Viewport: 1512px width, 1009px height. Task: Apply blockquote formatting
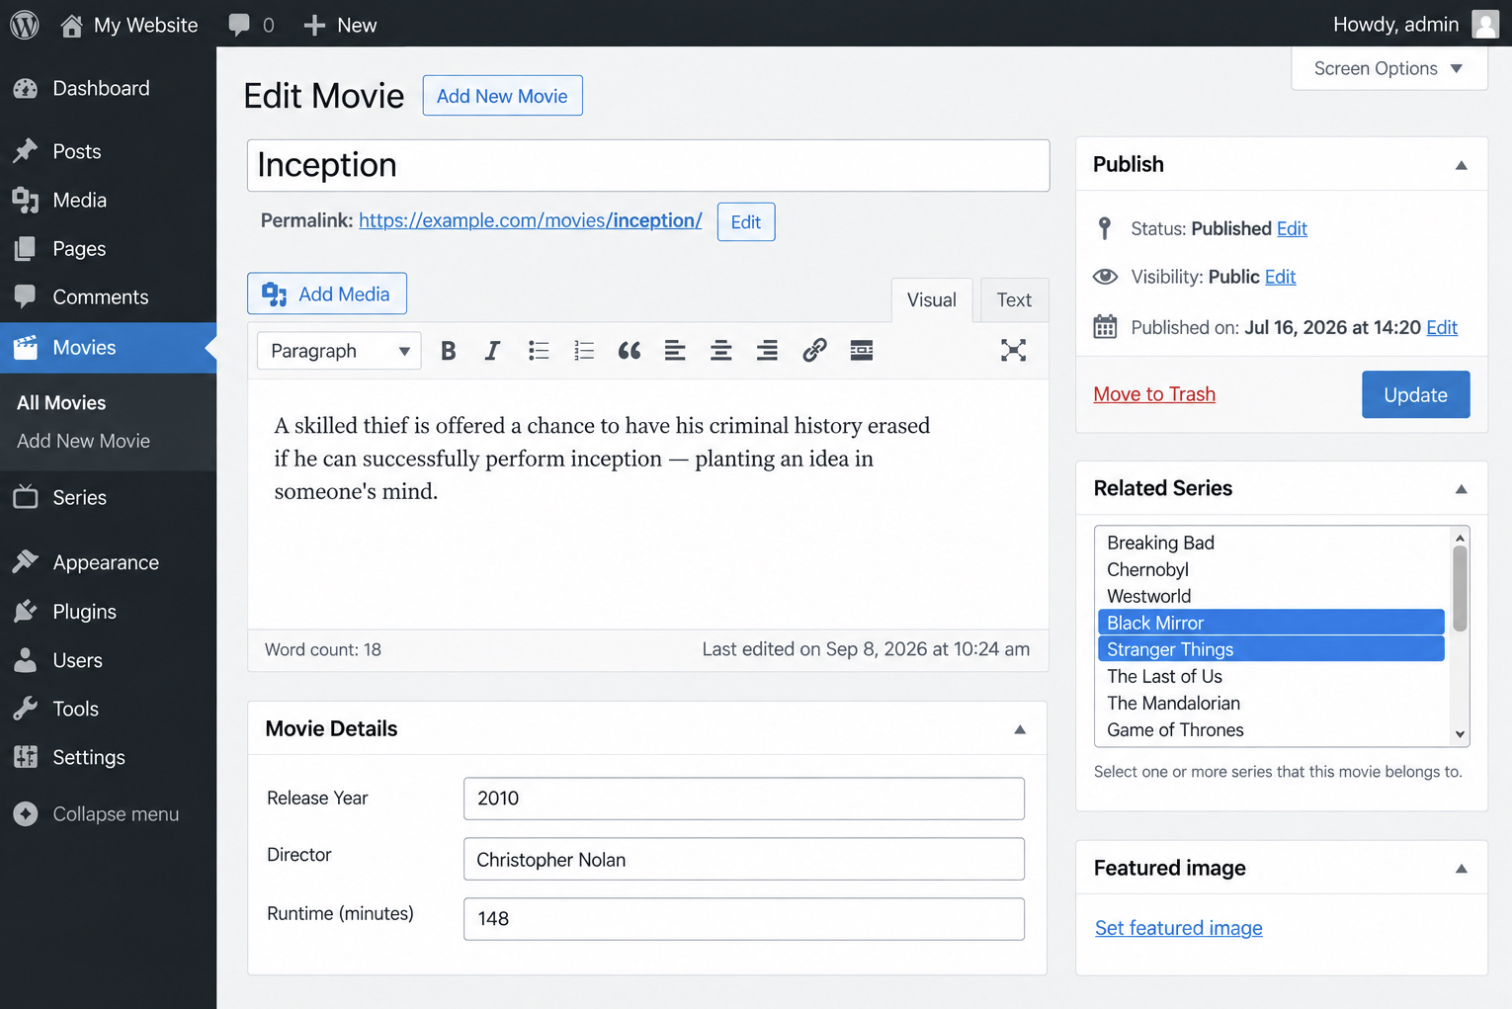click(x=629, y=351)
